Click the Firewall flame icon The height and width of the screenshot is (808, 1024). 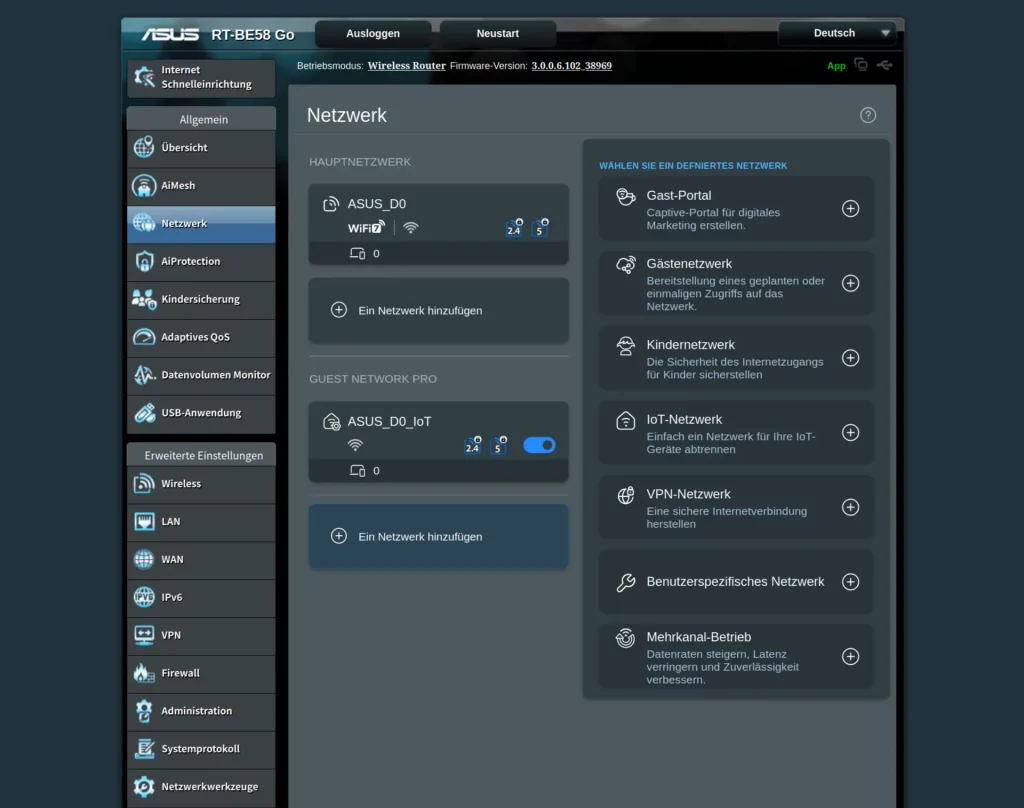coord(144,673)
